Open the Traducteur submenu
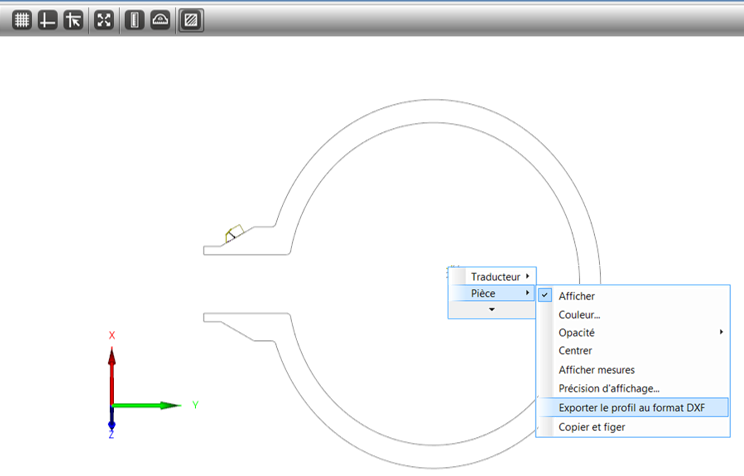The height and width of the screenshot is (476, 744). 492,277
